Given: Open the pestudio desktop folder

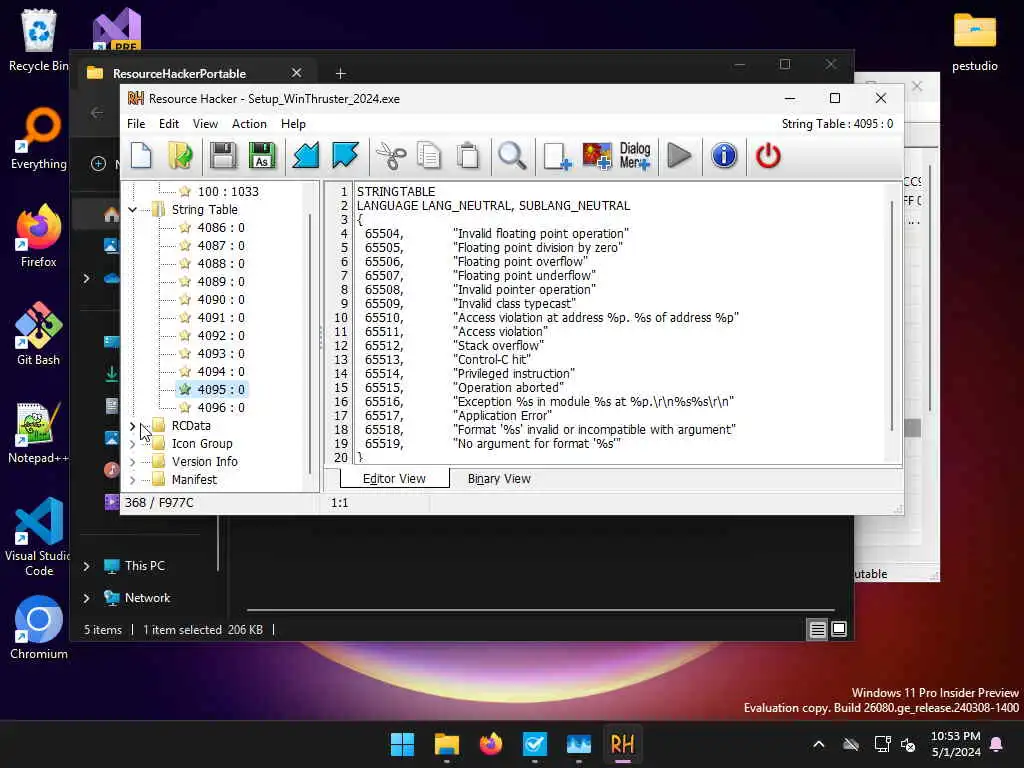Looking at the screenshot, I should [x=974, y=42].
